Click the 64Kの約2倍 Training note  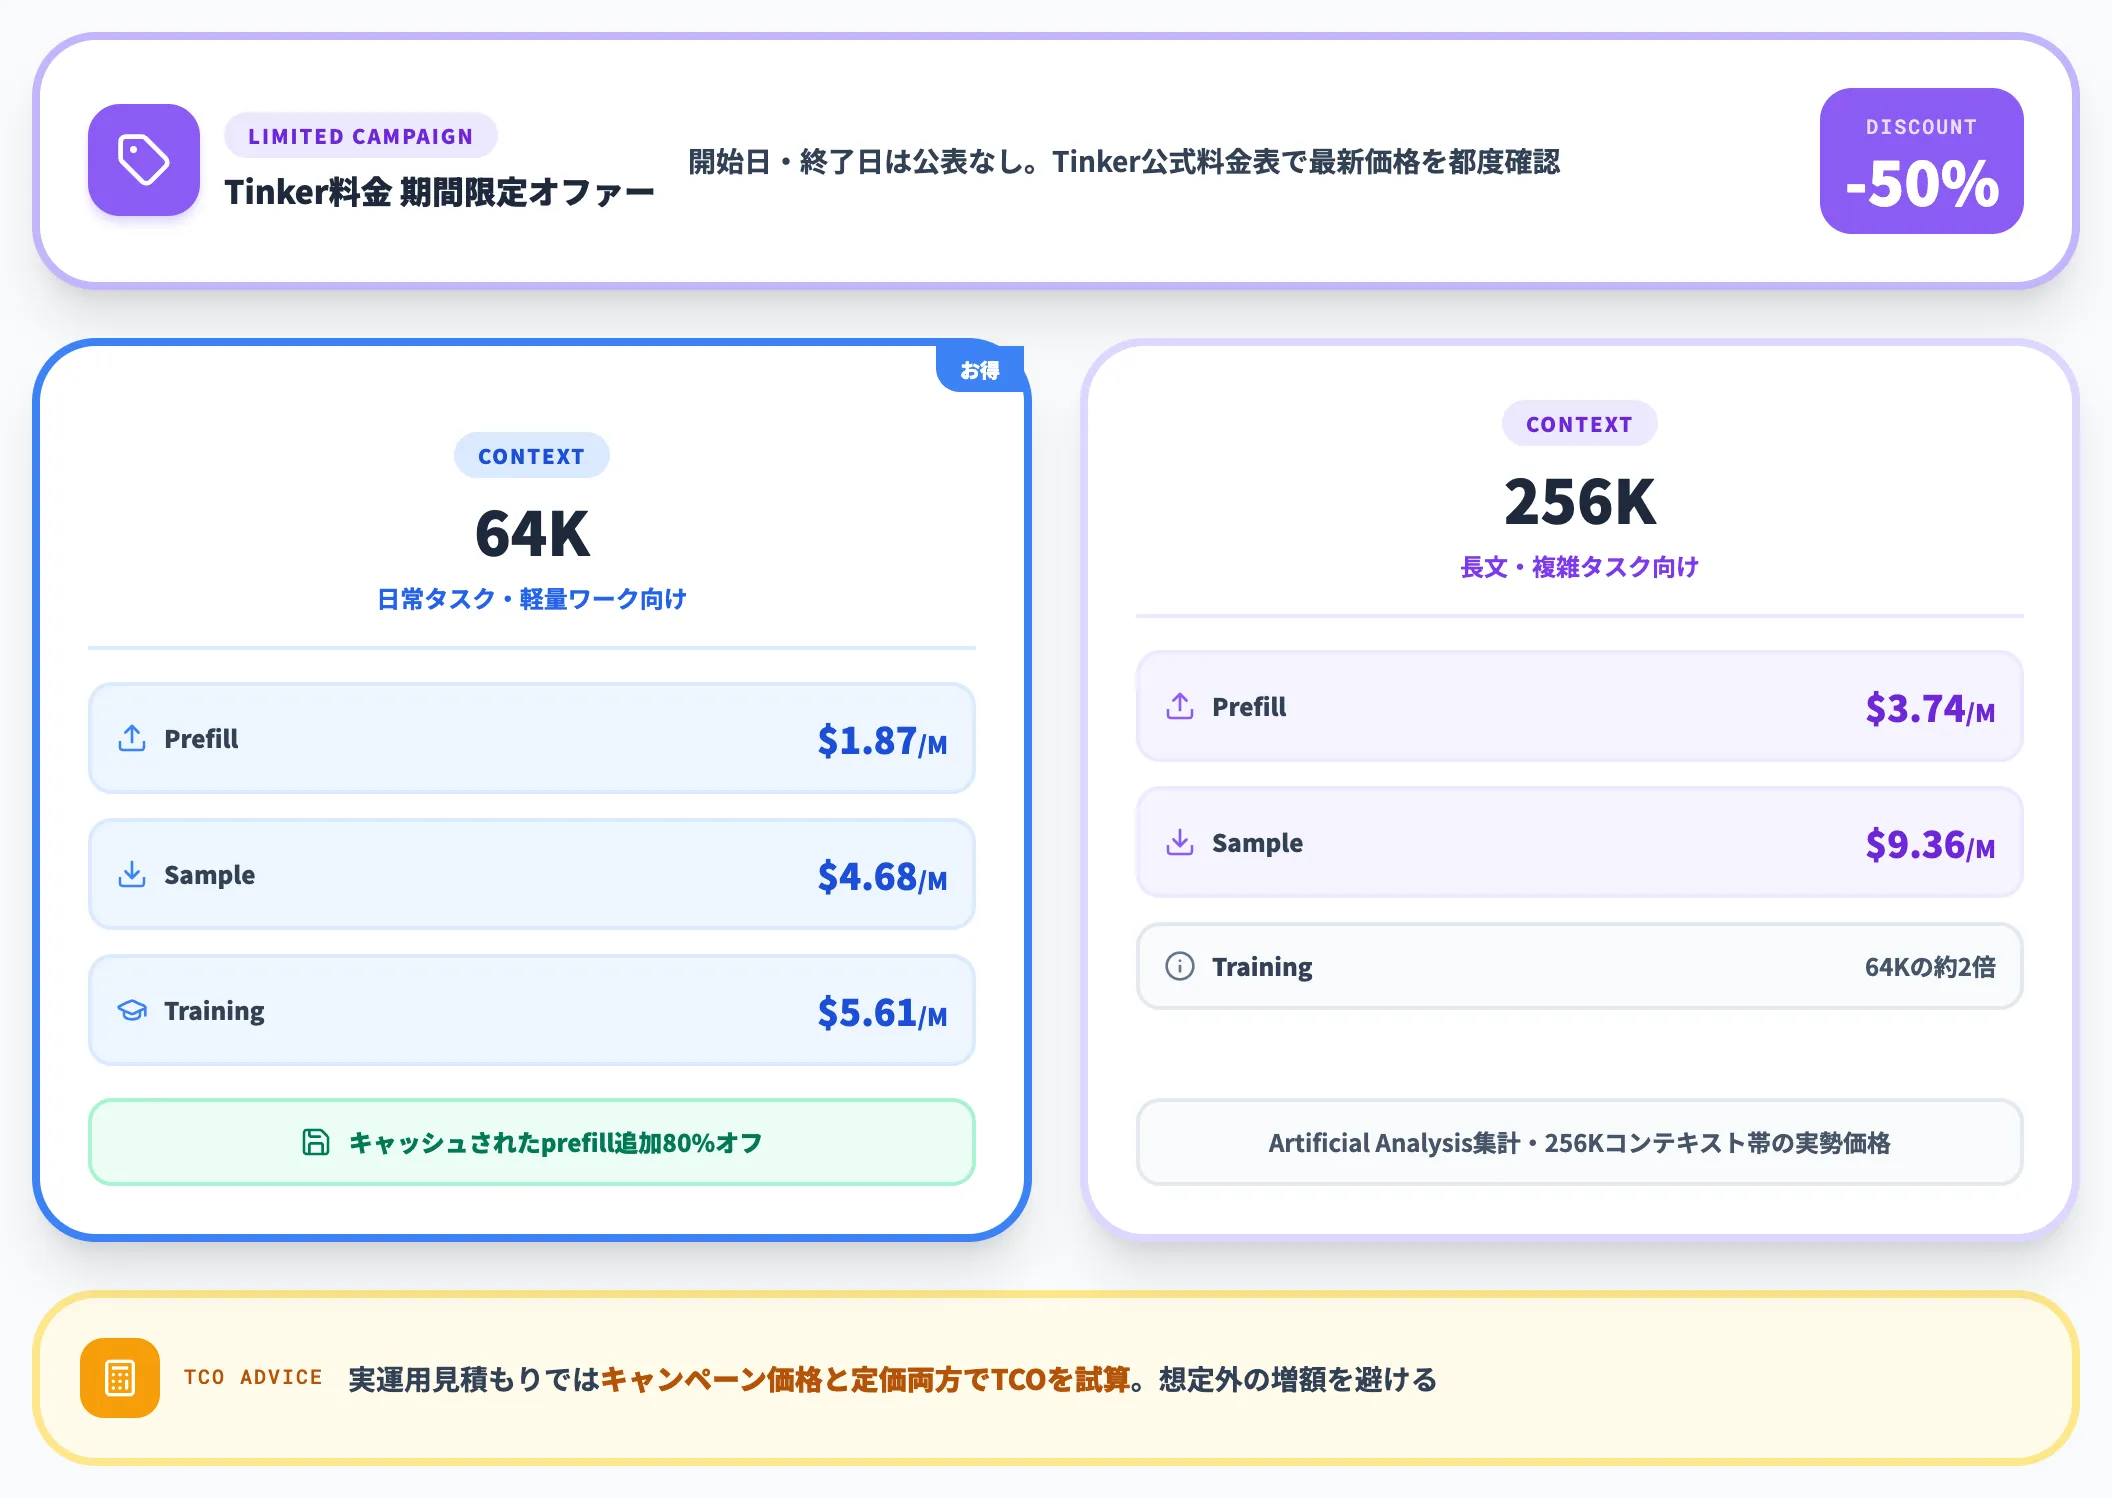pyautogui.click(x=1930, y=966)
